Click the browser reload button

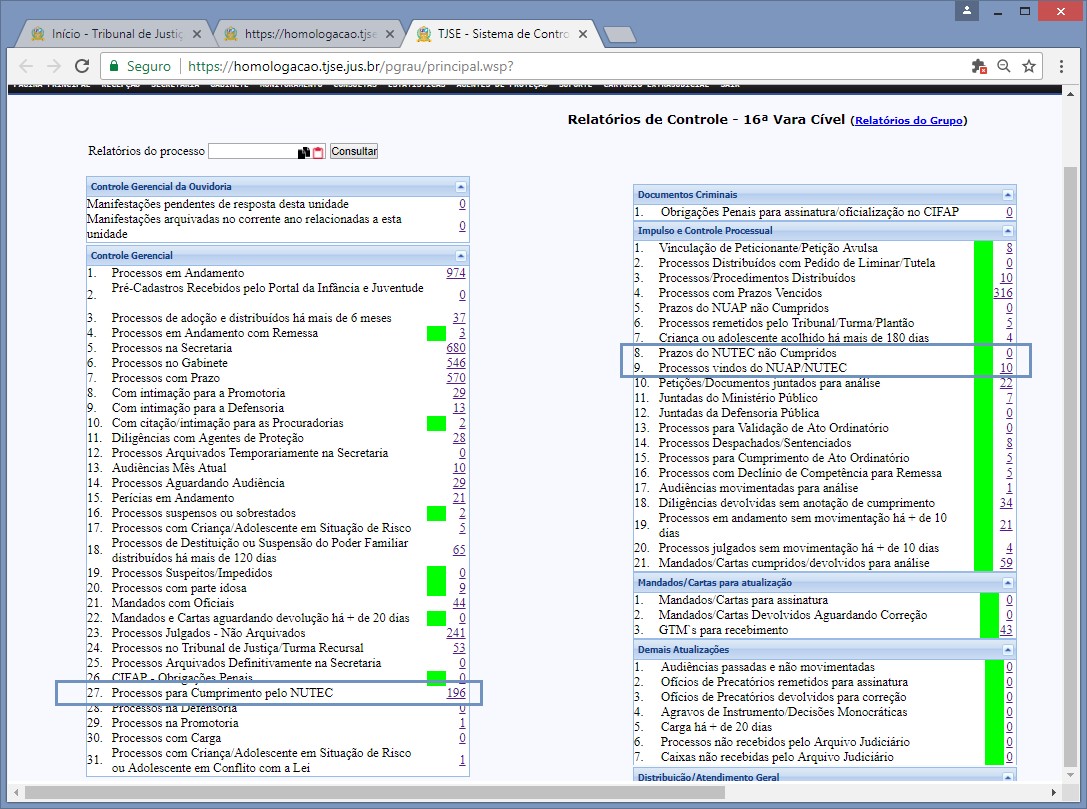(83, 66)
